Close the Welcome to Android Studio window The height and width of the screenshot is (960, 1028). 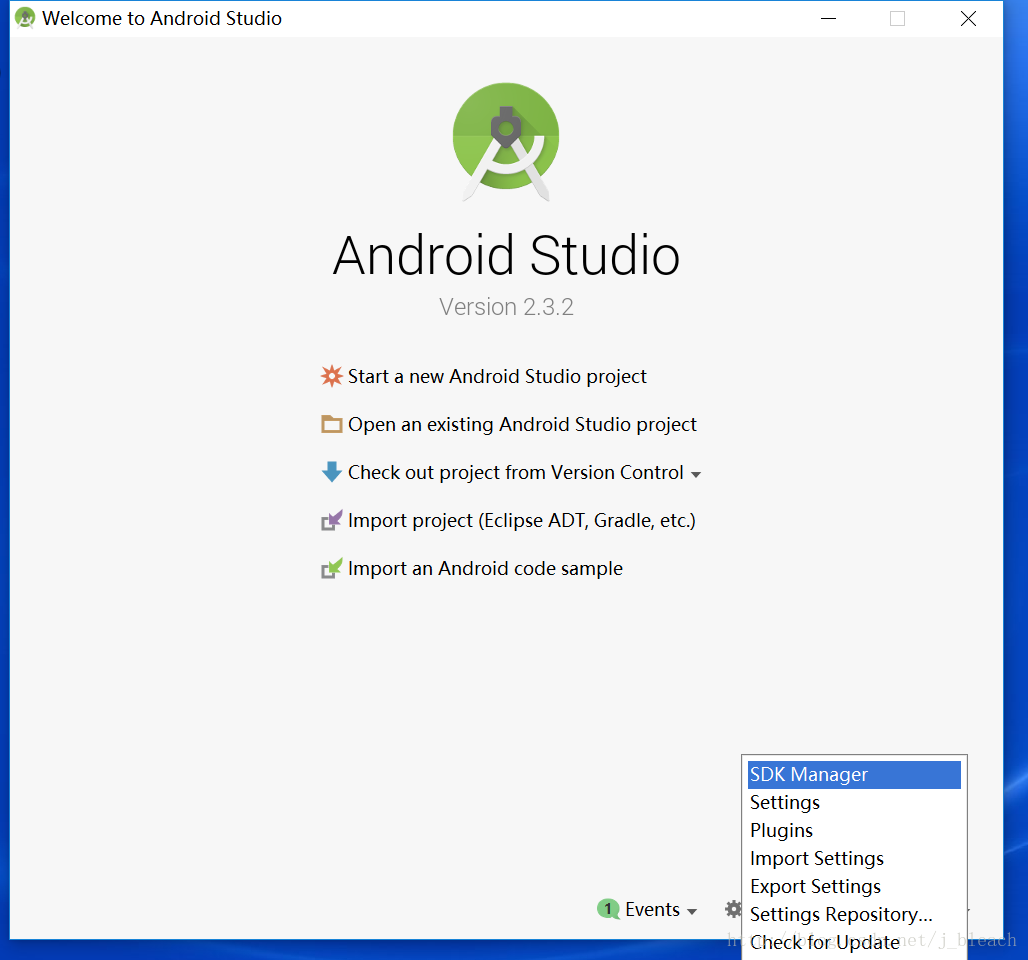pyautogui.click(x=968, y=18)
